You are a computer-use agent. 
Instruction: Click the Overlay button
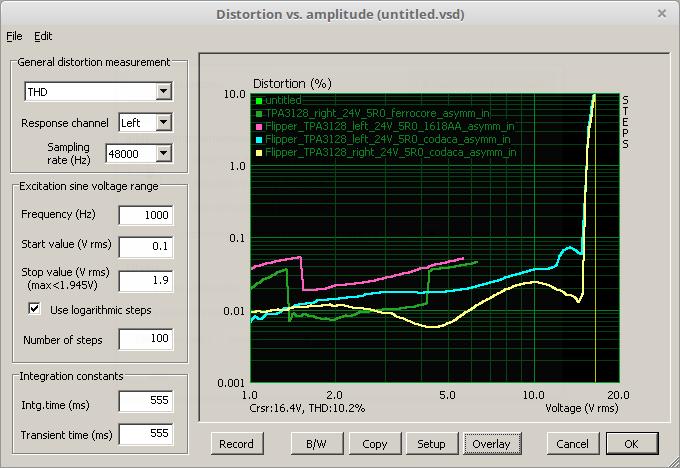coord(491,444)
